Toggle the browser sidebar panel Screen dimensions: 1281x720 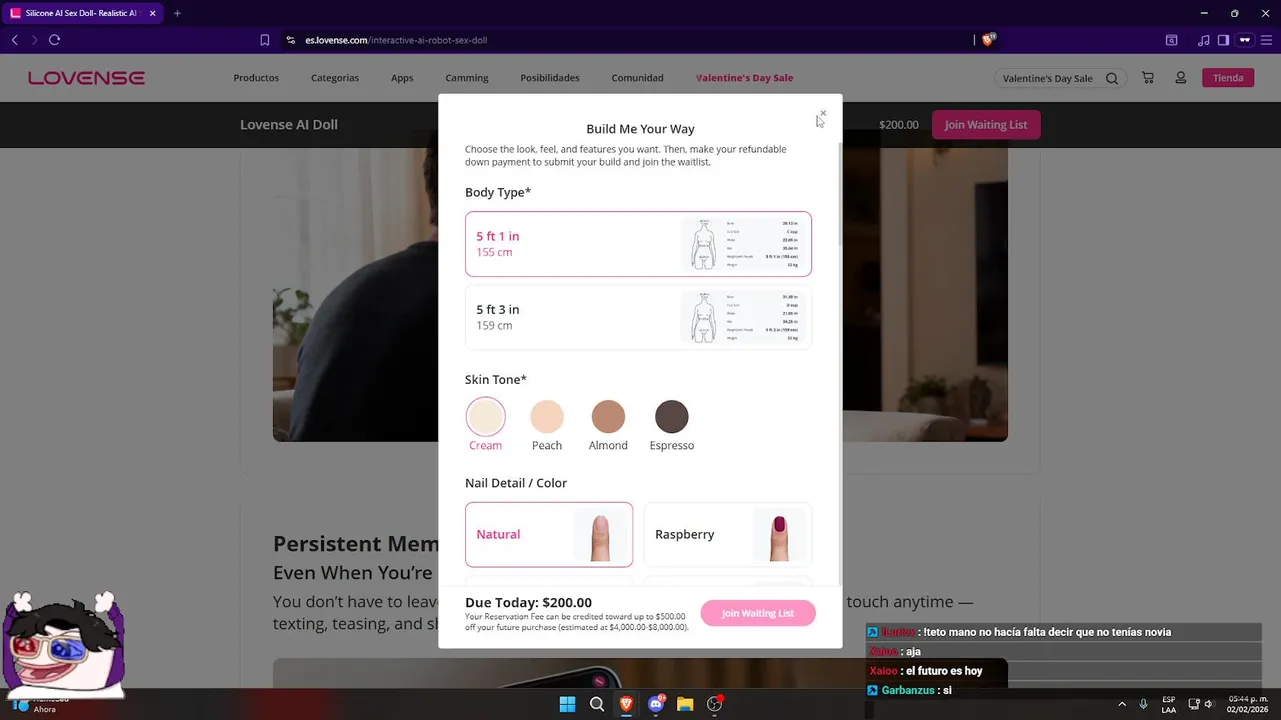[1223, 40]
